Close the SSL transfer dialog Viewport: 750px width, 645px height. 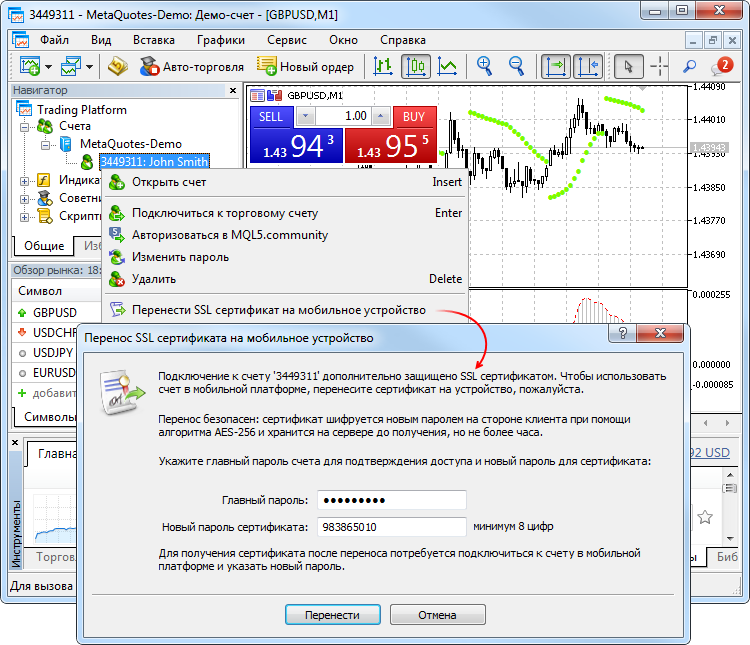click(x=660, y=333)
